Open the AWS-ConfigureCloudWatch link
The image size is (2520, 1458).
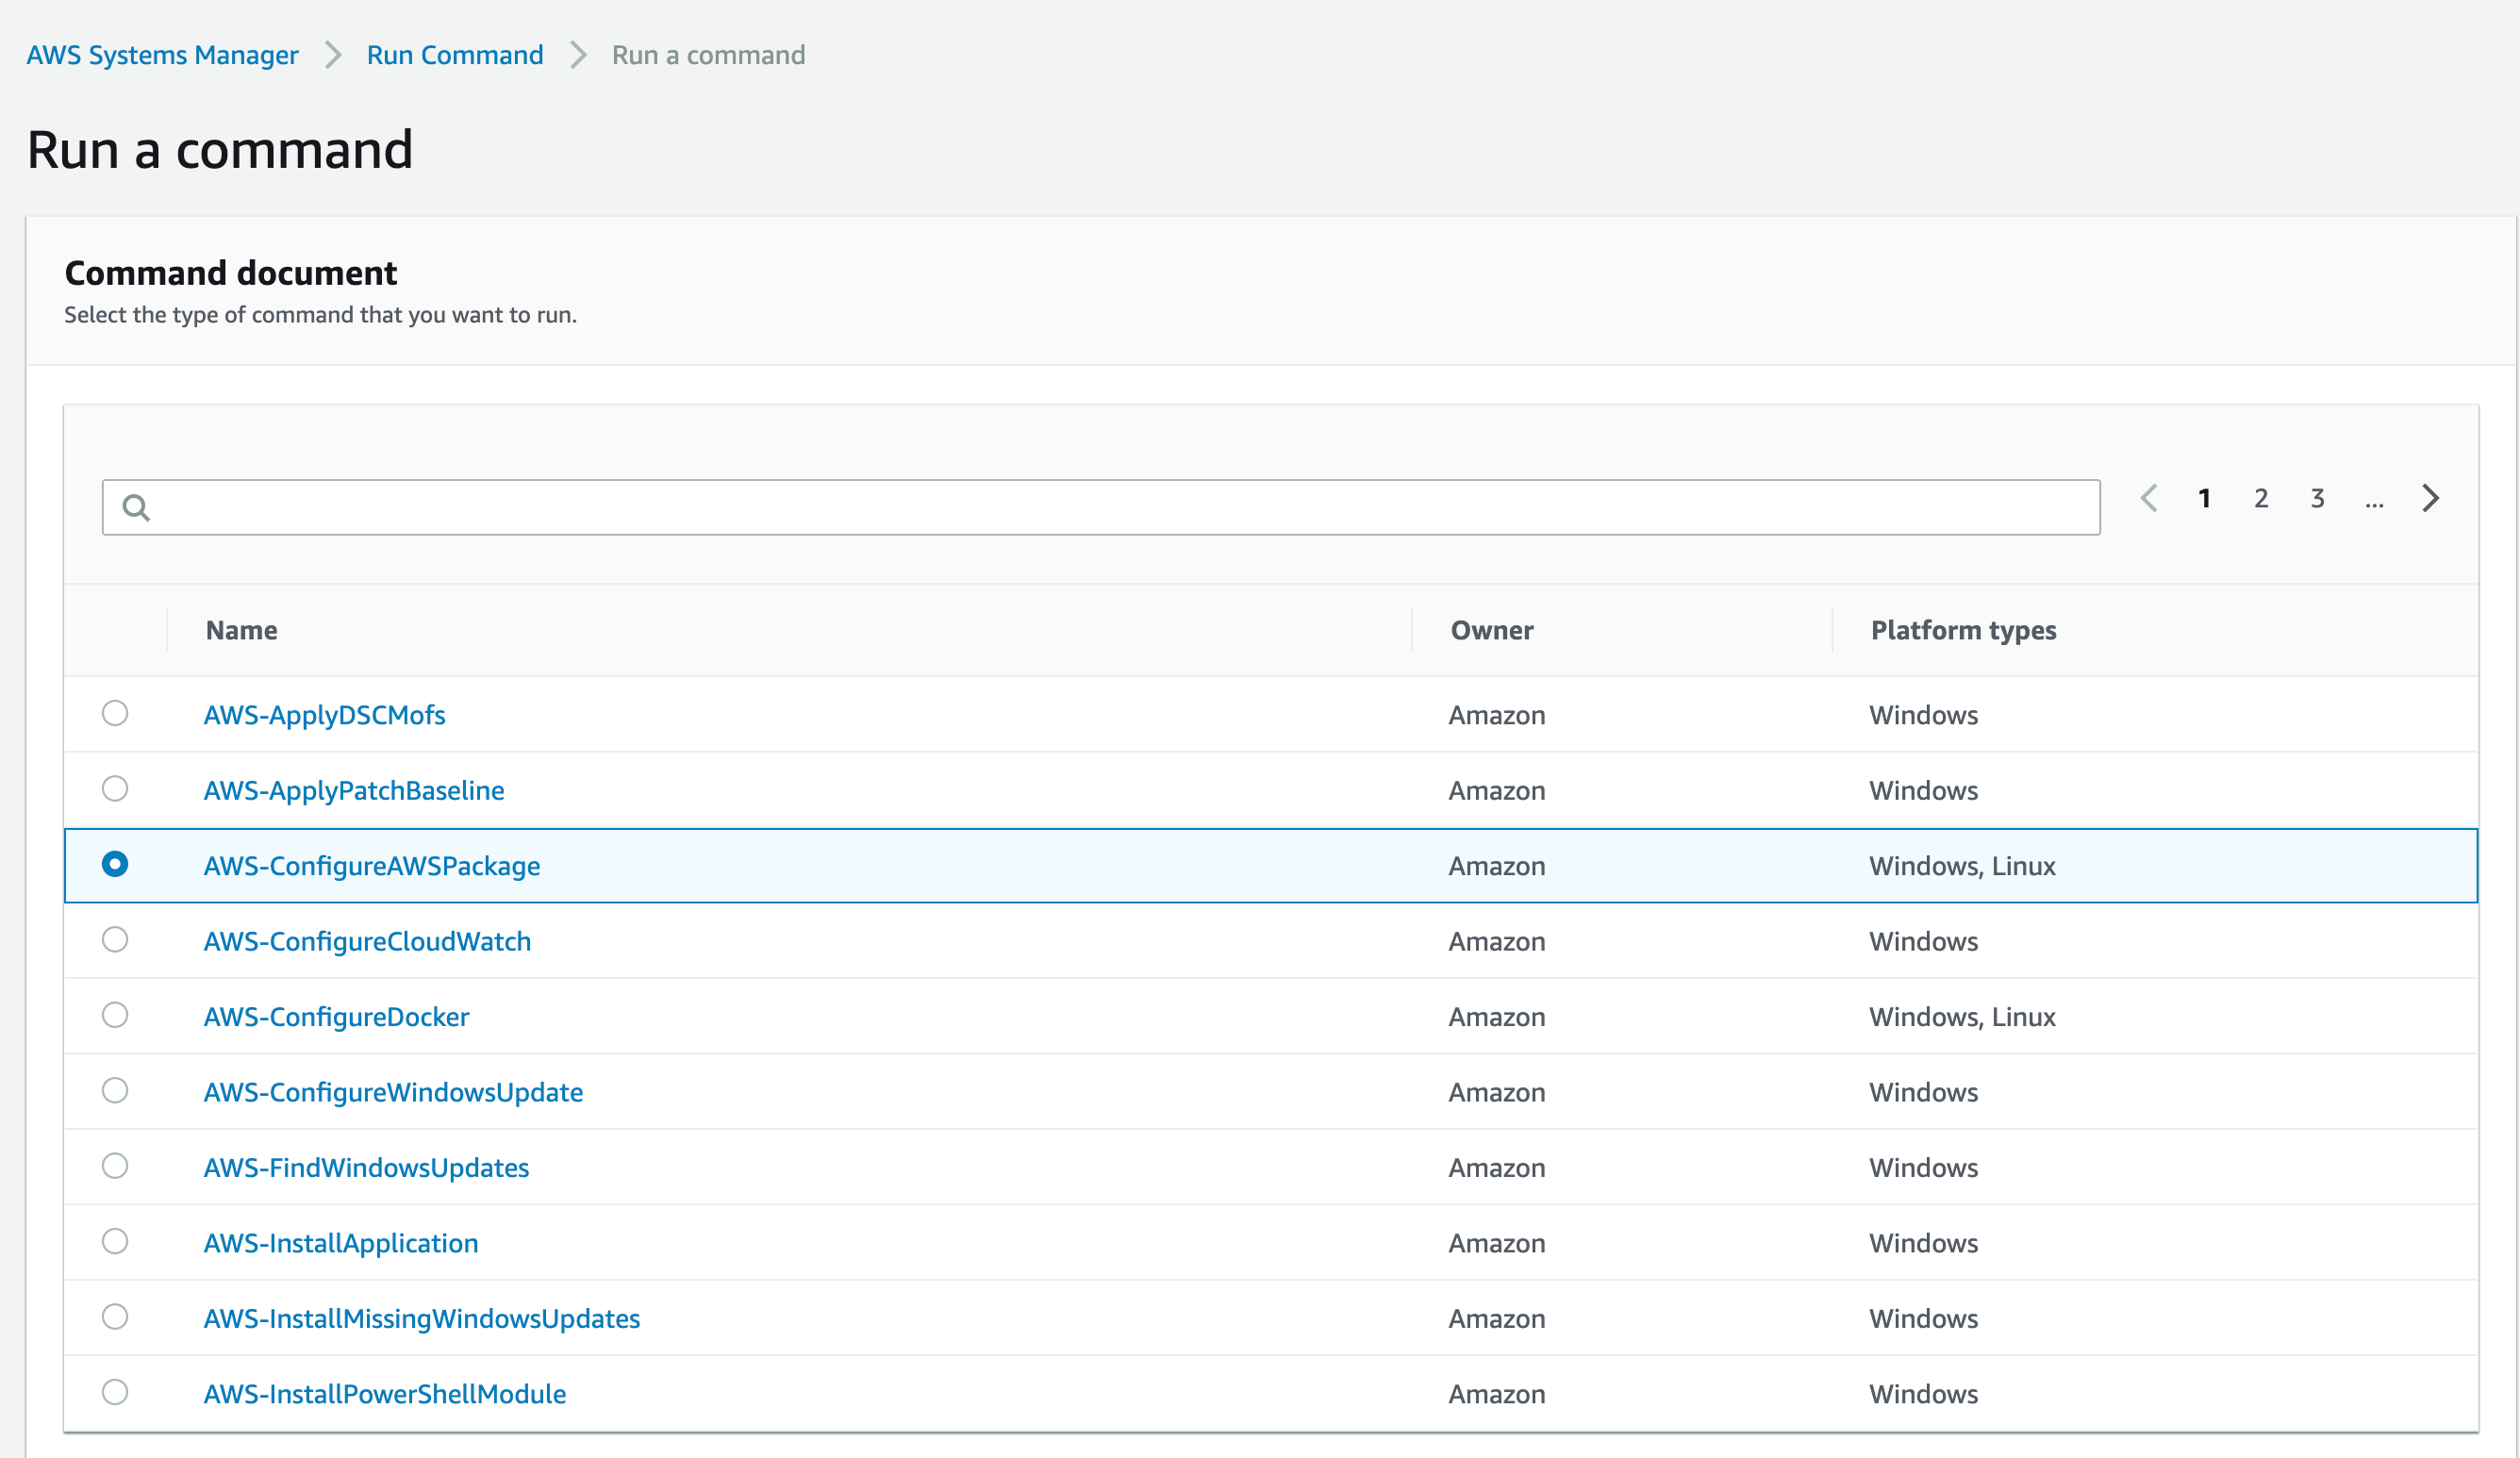[367, 941]
